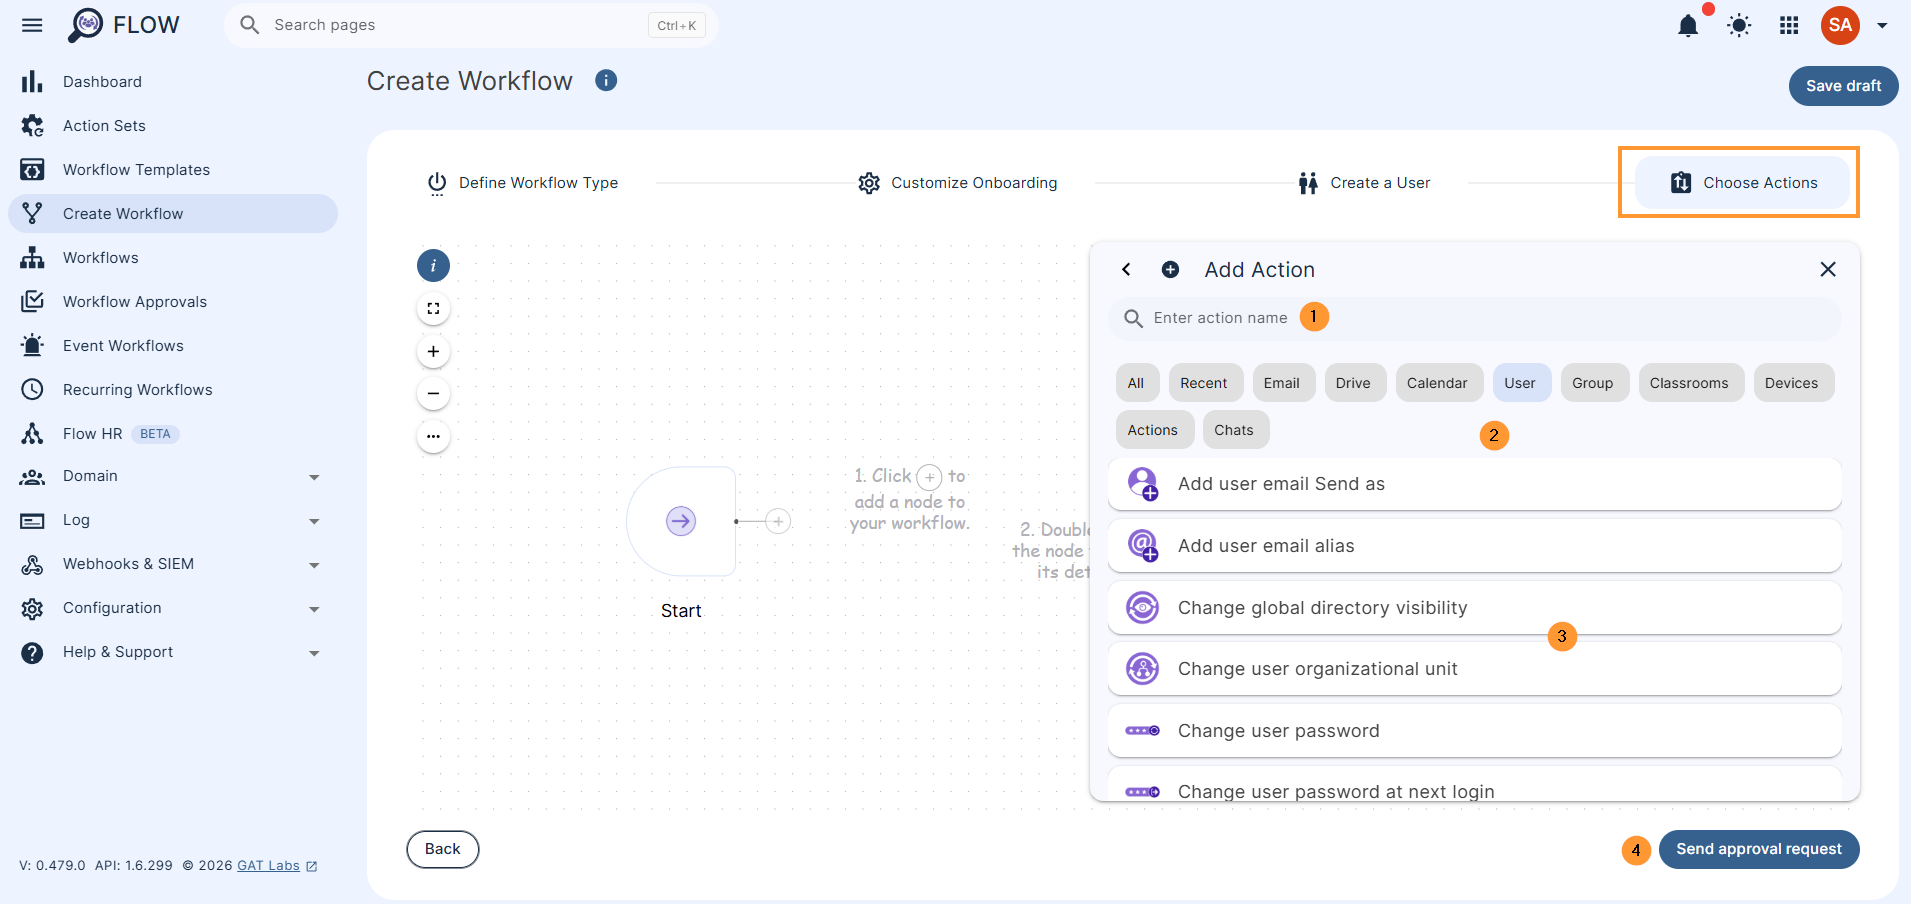Filter actions by Recent

[x=1204, y=383]
